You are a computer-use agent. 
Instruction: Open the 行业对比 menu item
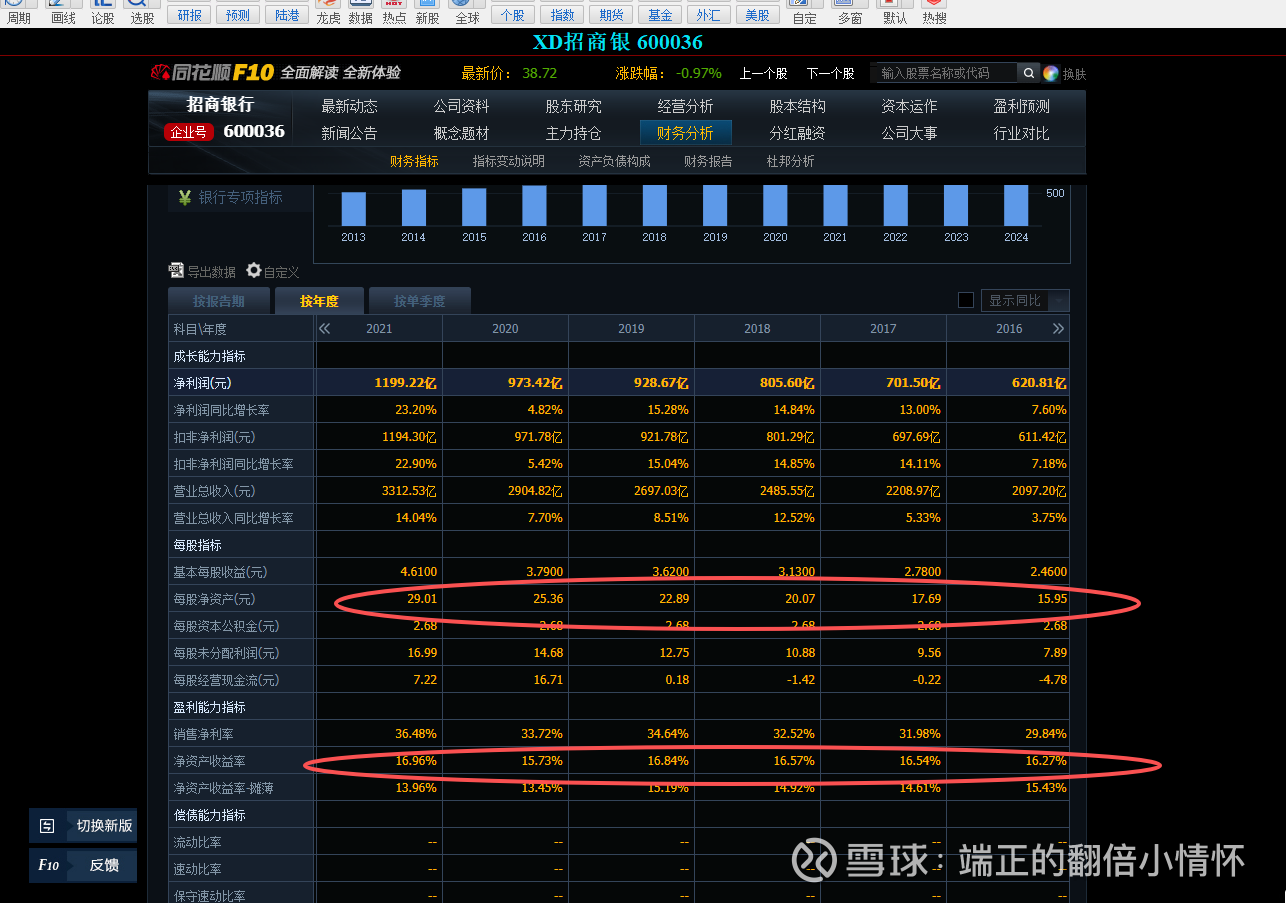coord(1021,133)
